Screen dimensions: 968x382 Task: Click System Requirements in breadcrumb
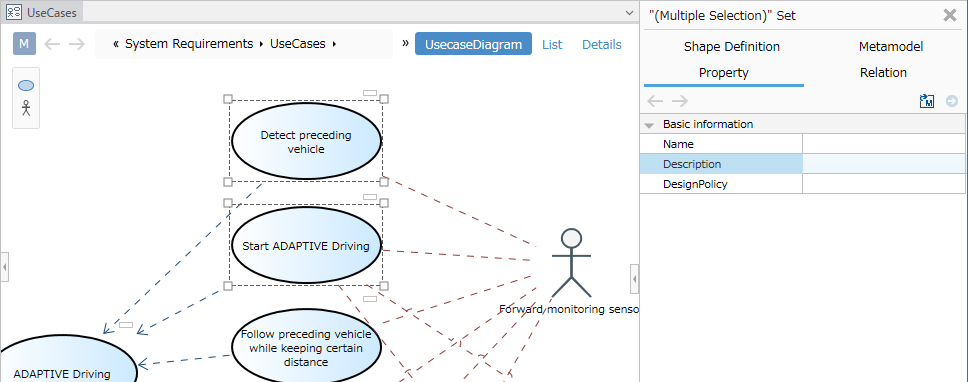[x=189, y=44]
